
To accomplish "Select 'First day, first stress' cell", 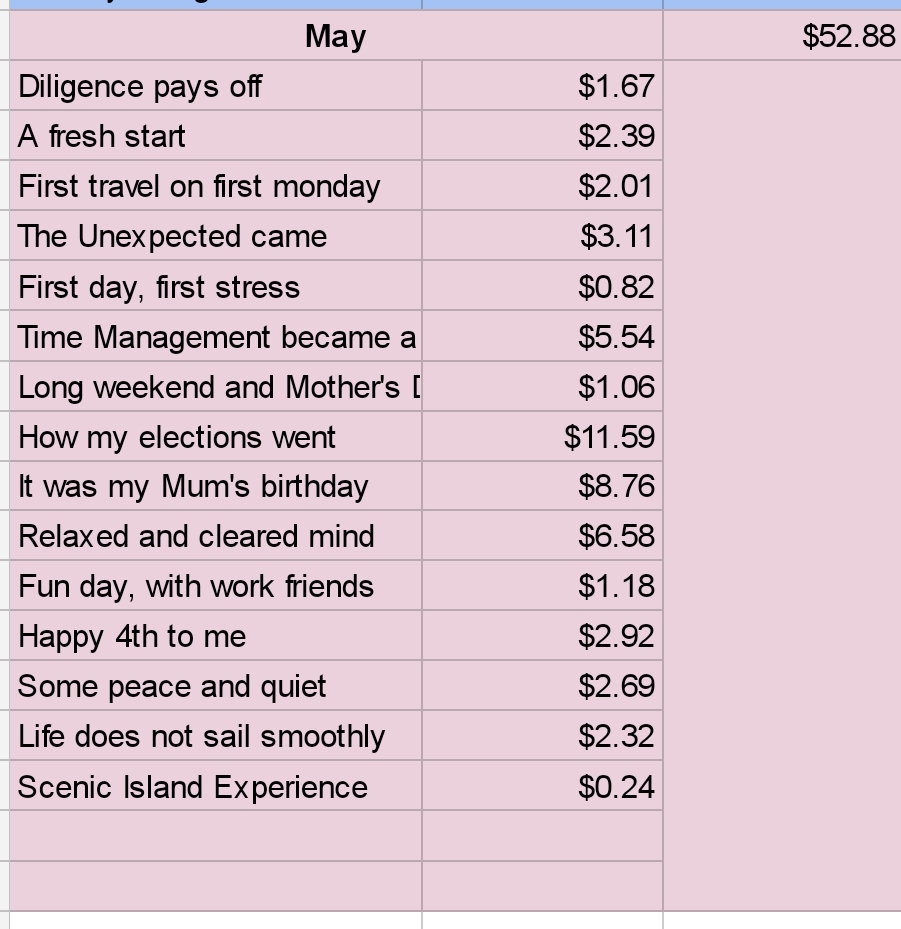I will pos(216,286).
